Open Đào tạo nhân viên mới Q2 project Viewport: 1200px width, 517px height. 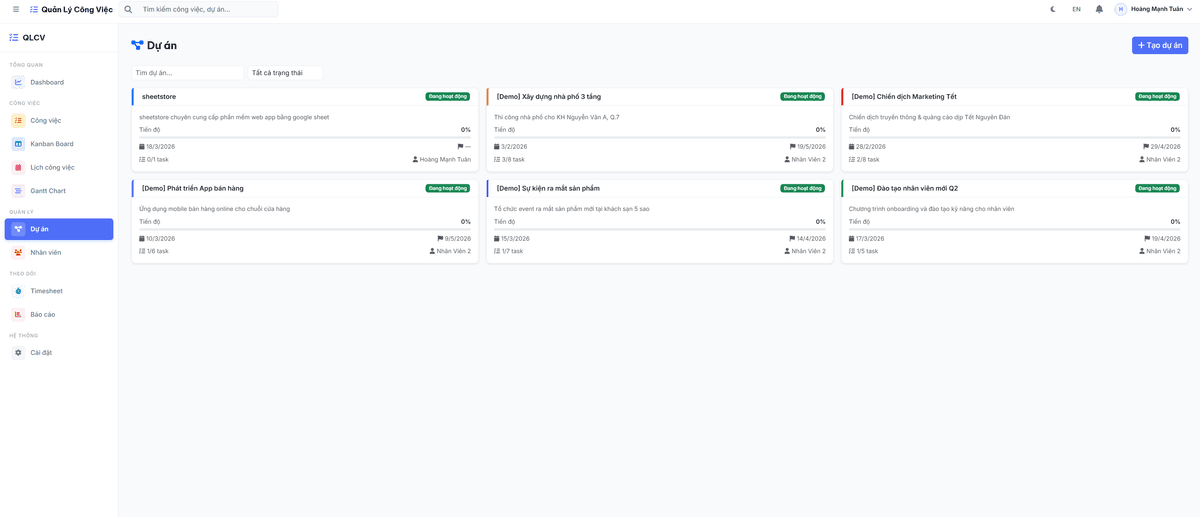click(x=904, y=188)
